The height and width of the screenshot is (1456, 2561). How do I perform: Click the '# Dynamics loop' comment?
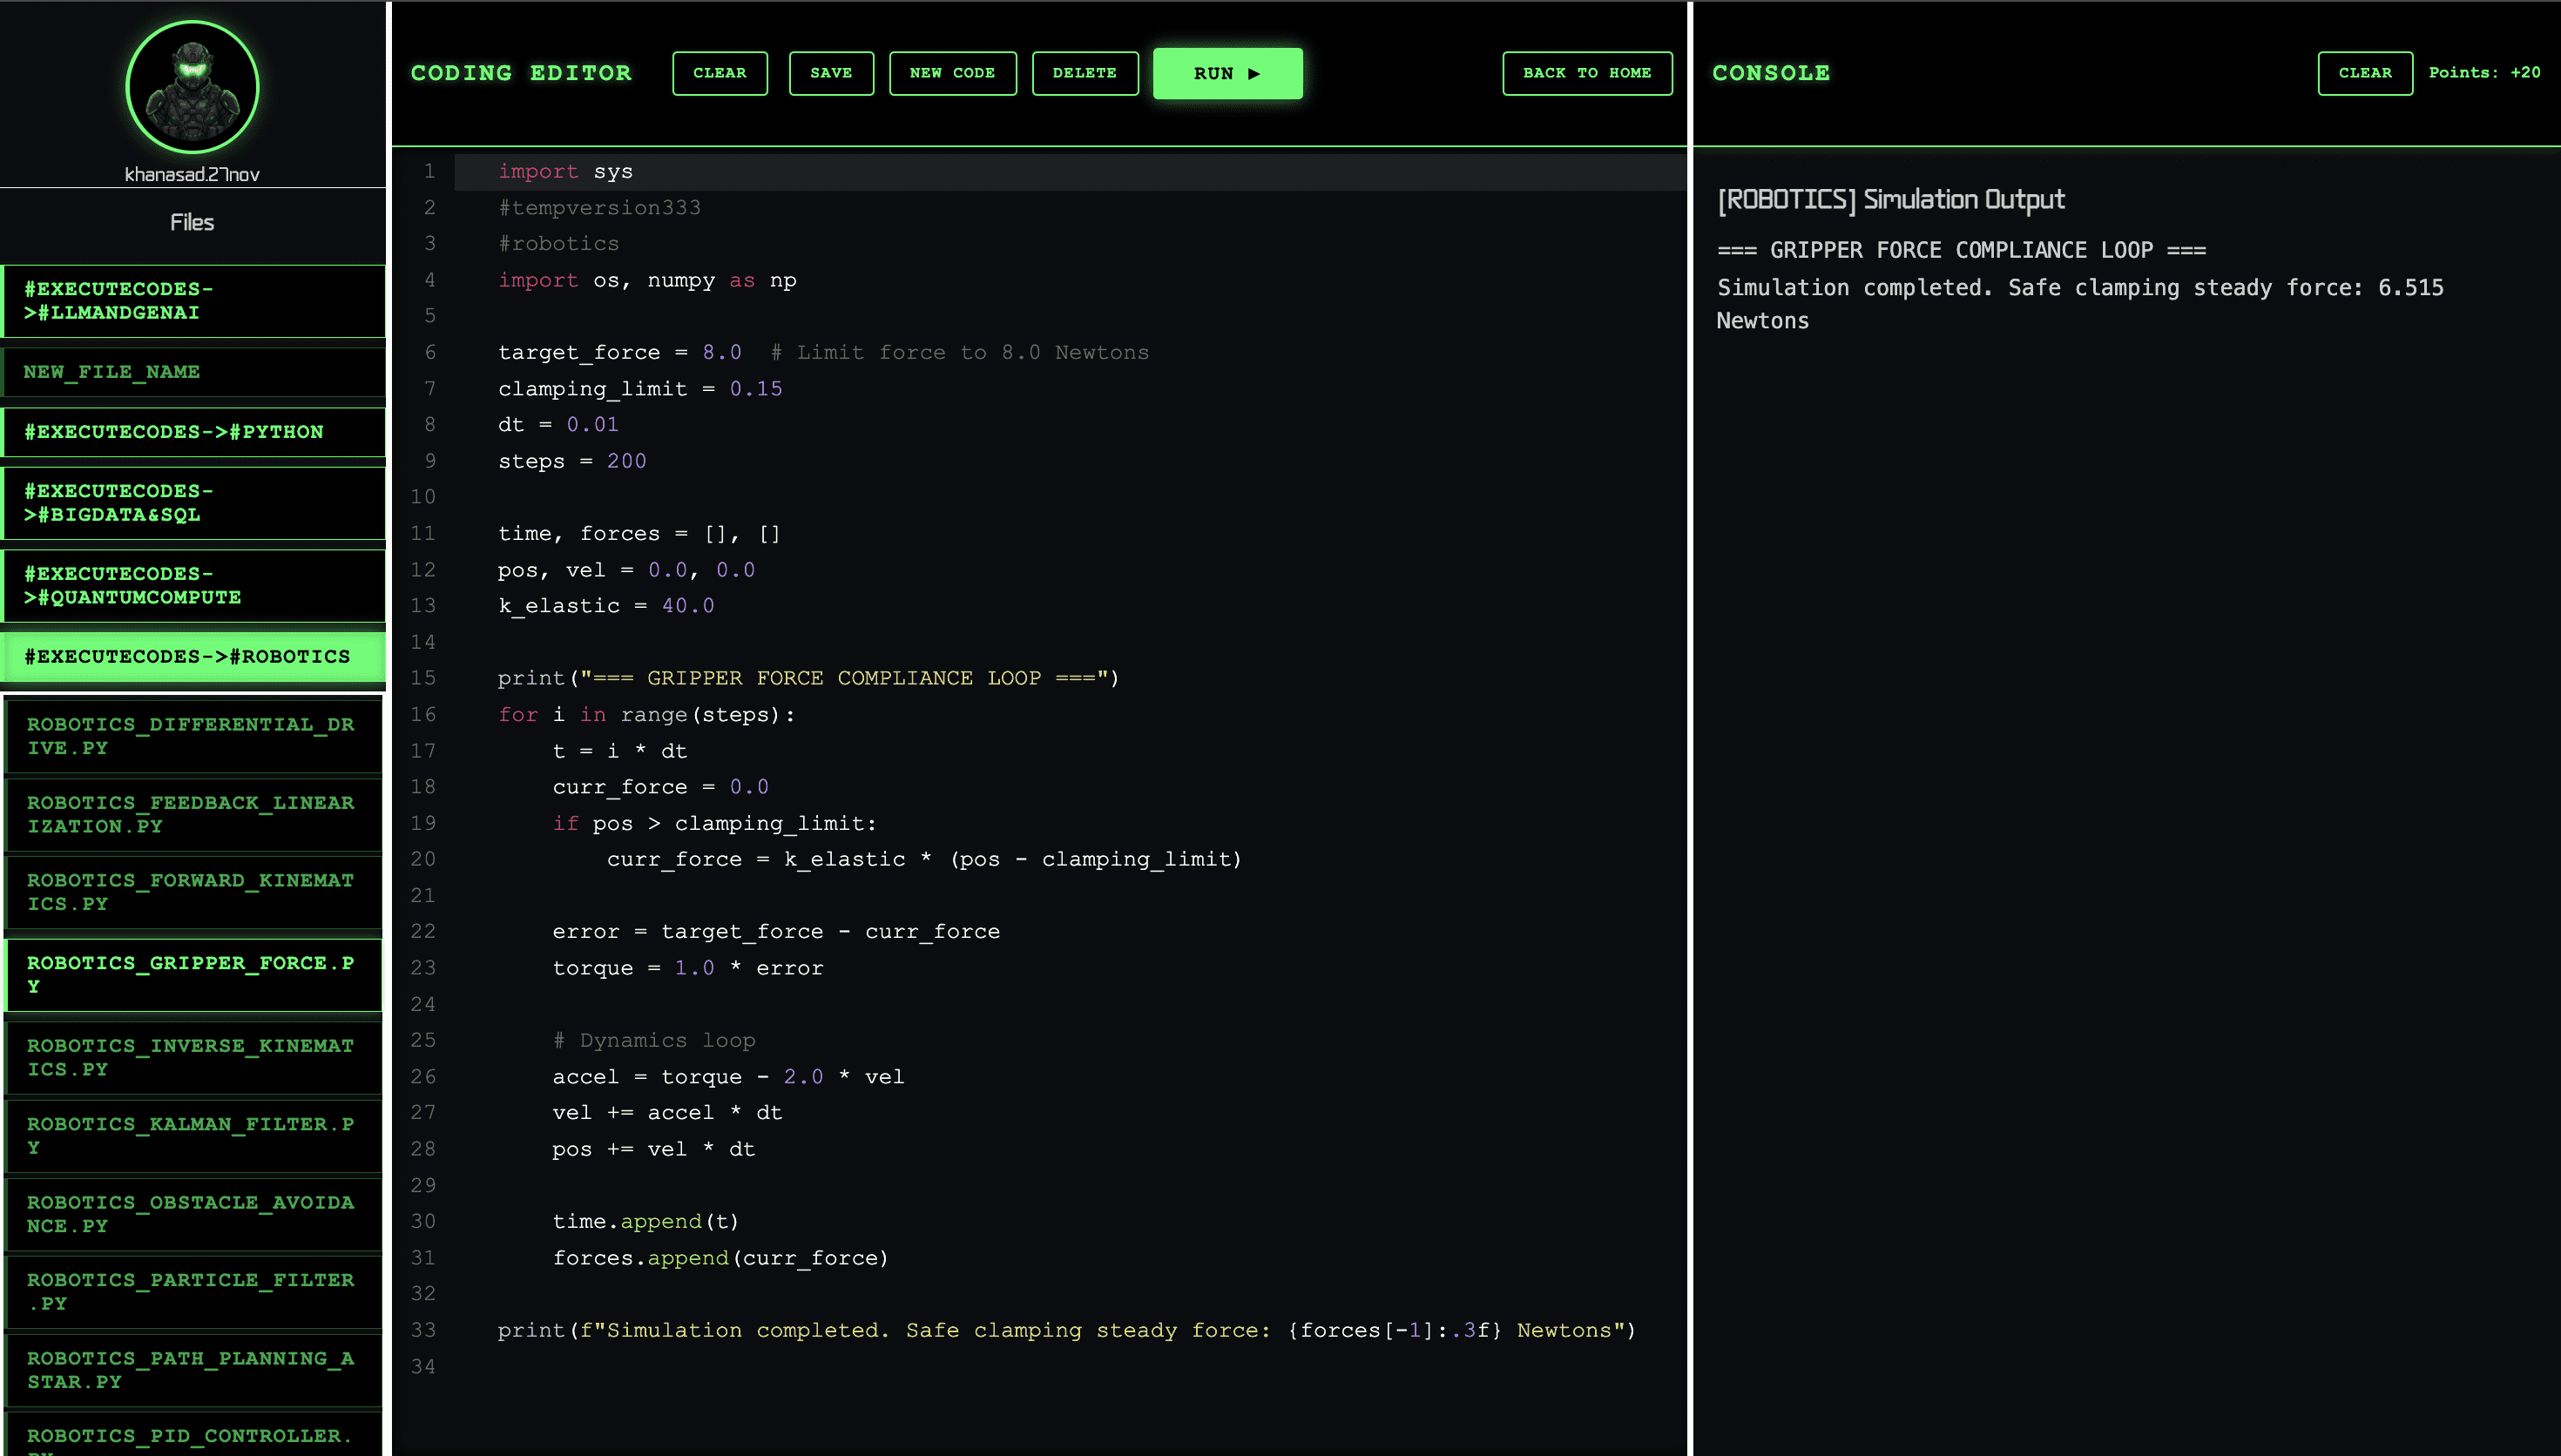click(x=654, y=1040)
